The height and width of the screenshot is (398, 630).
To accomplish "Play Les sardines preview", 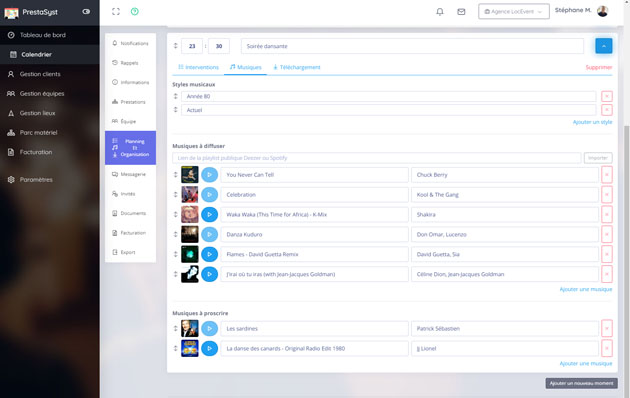I will point(209,329).
